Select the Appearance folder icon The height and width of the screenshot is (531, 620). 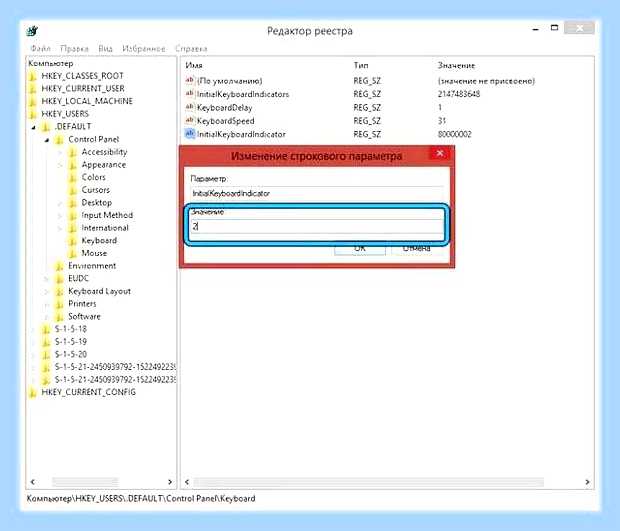point(73,164)
